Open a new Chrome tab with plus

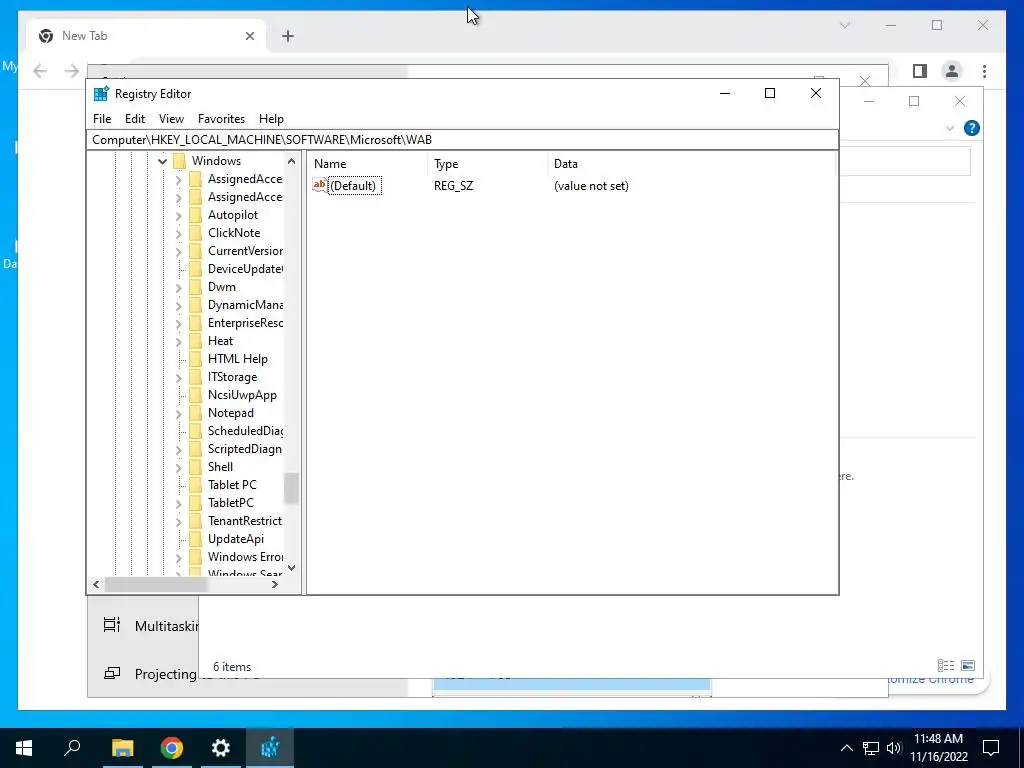click(288, 36)
